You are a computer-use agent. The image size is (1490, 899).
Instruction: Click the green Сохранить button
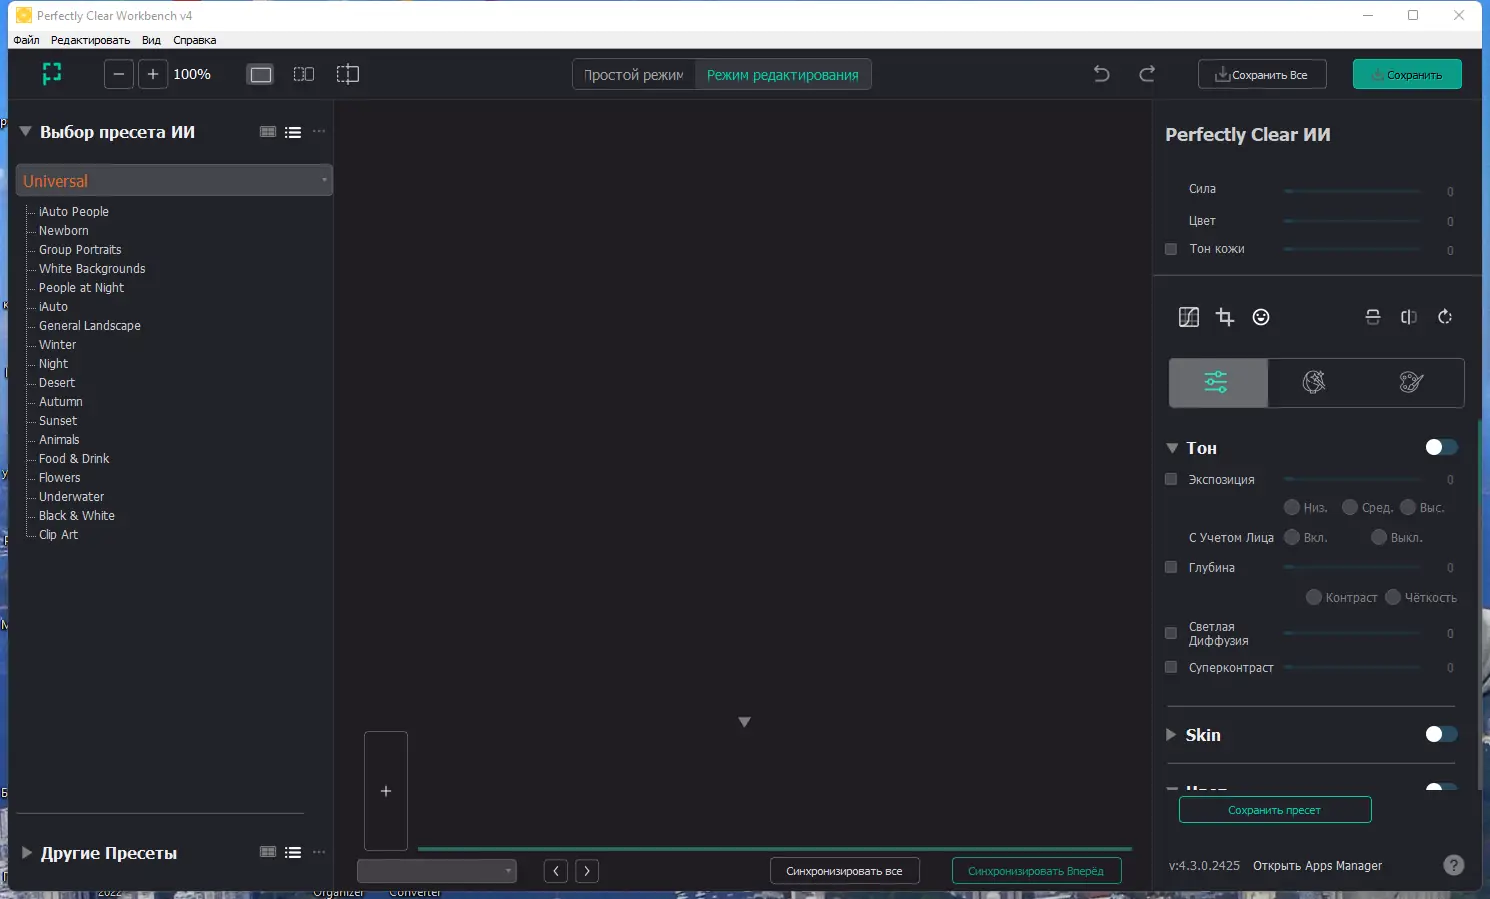pyautogui.click(x=1407, y=74)
